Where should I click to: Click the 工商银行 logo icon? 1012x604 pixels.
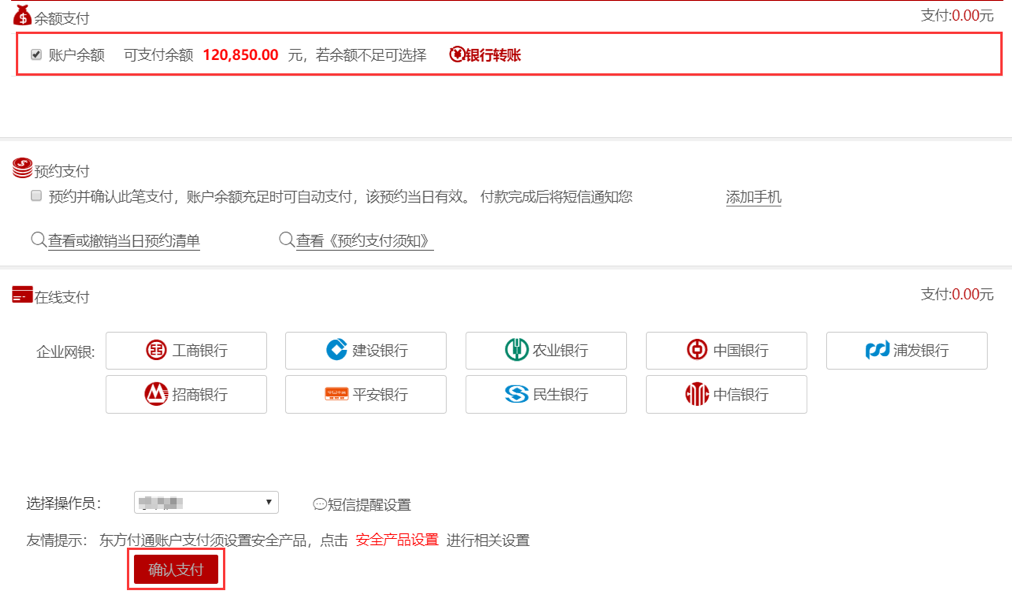coord(156,350)
